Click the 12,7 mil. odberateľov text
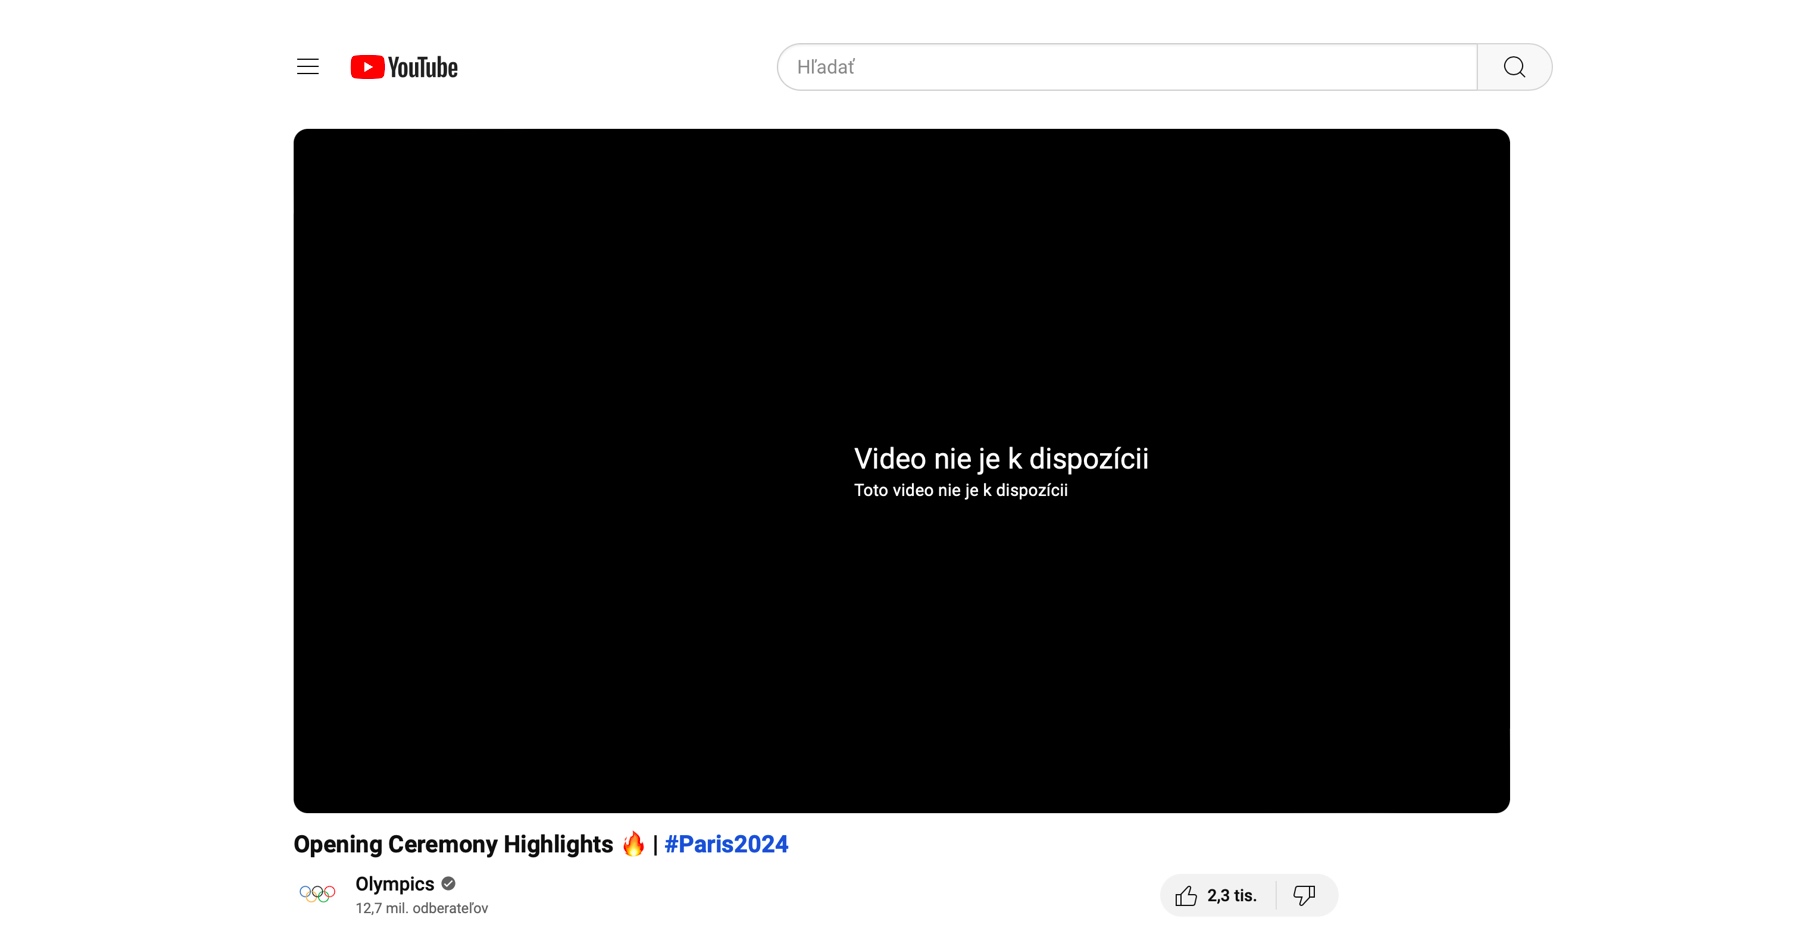 421,909
